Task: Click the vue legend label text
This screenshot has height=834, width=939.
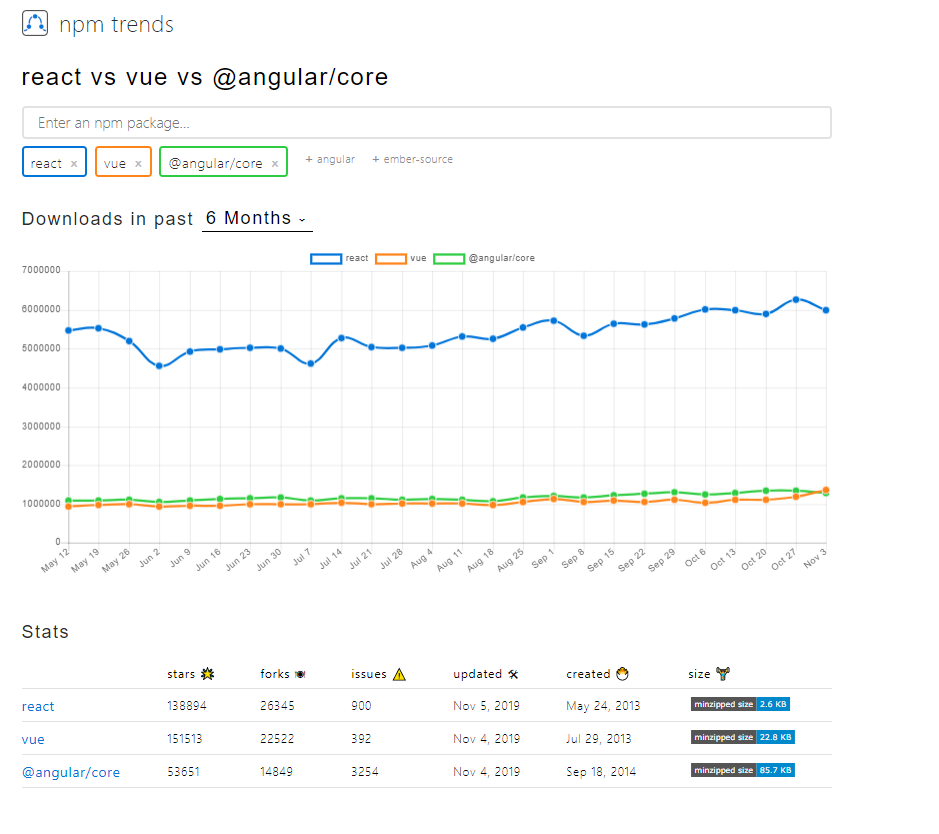Action: click(x=418, y=258)
